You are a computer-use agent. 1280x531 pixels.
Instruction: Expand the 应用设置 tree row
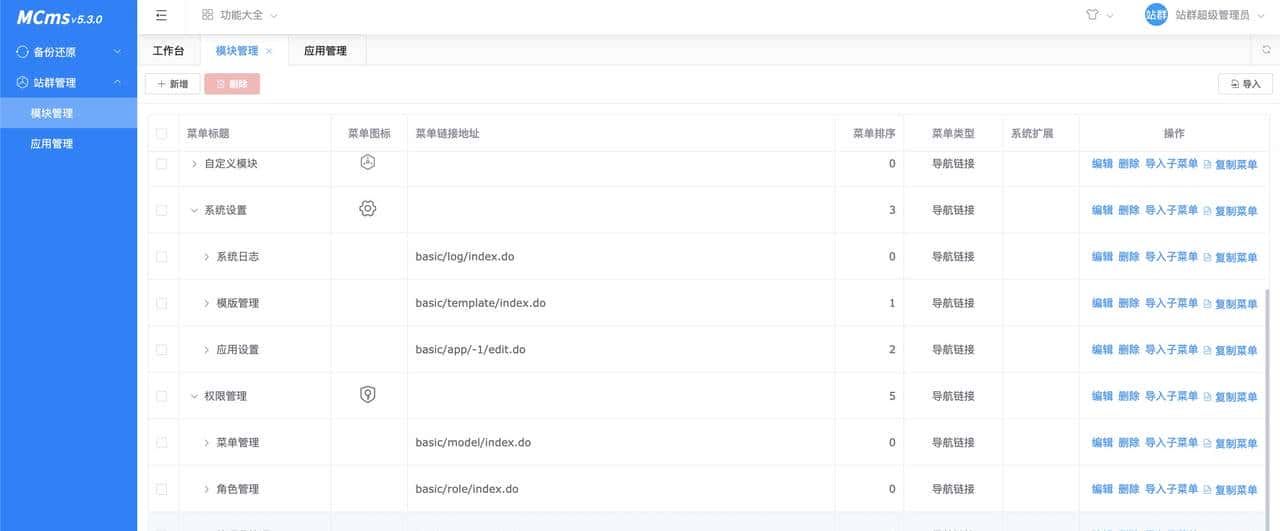click(206, 349)
